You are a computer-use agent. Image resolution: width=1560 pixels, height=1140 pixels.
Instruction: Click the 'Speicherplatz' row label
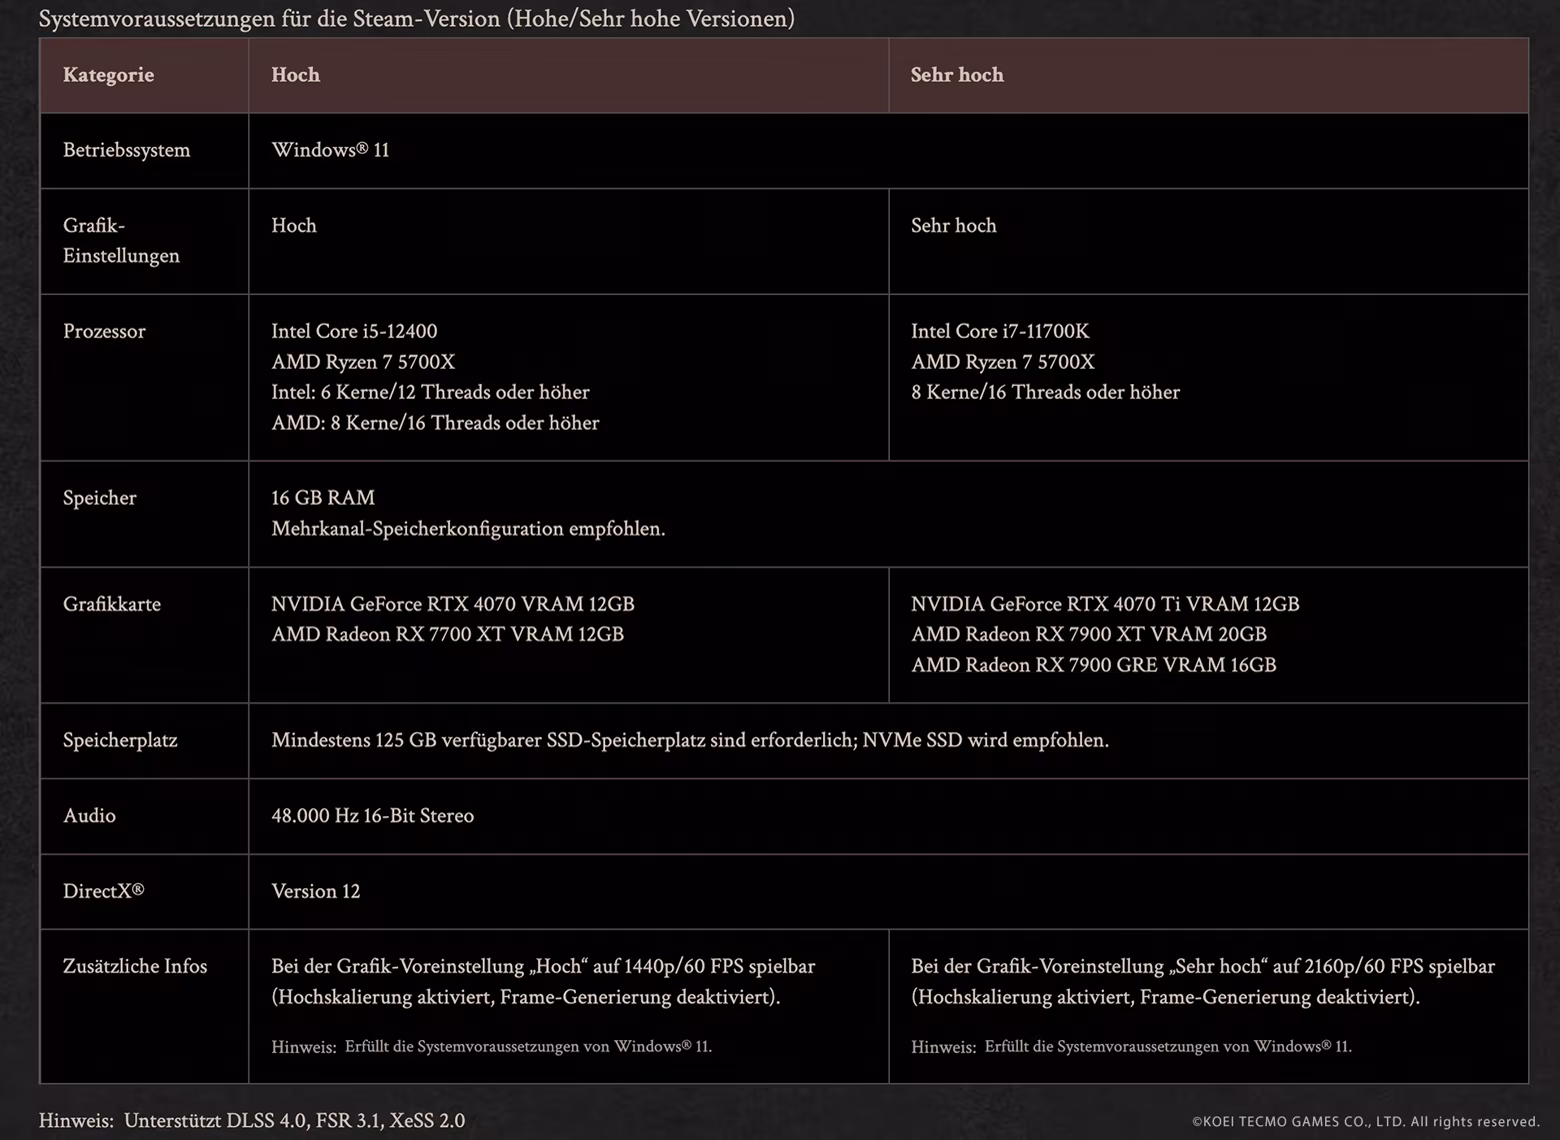point(120,740)
